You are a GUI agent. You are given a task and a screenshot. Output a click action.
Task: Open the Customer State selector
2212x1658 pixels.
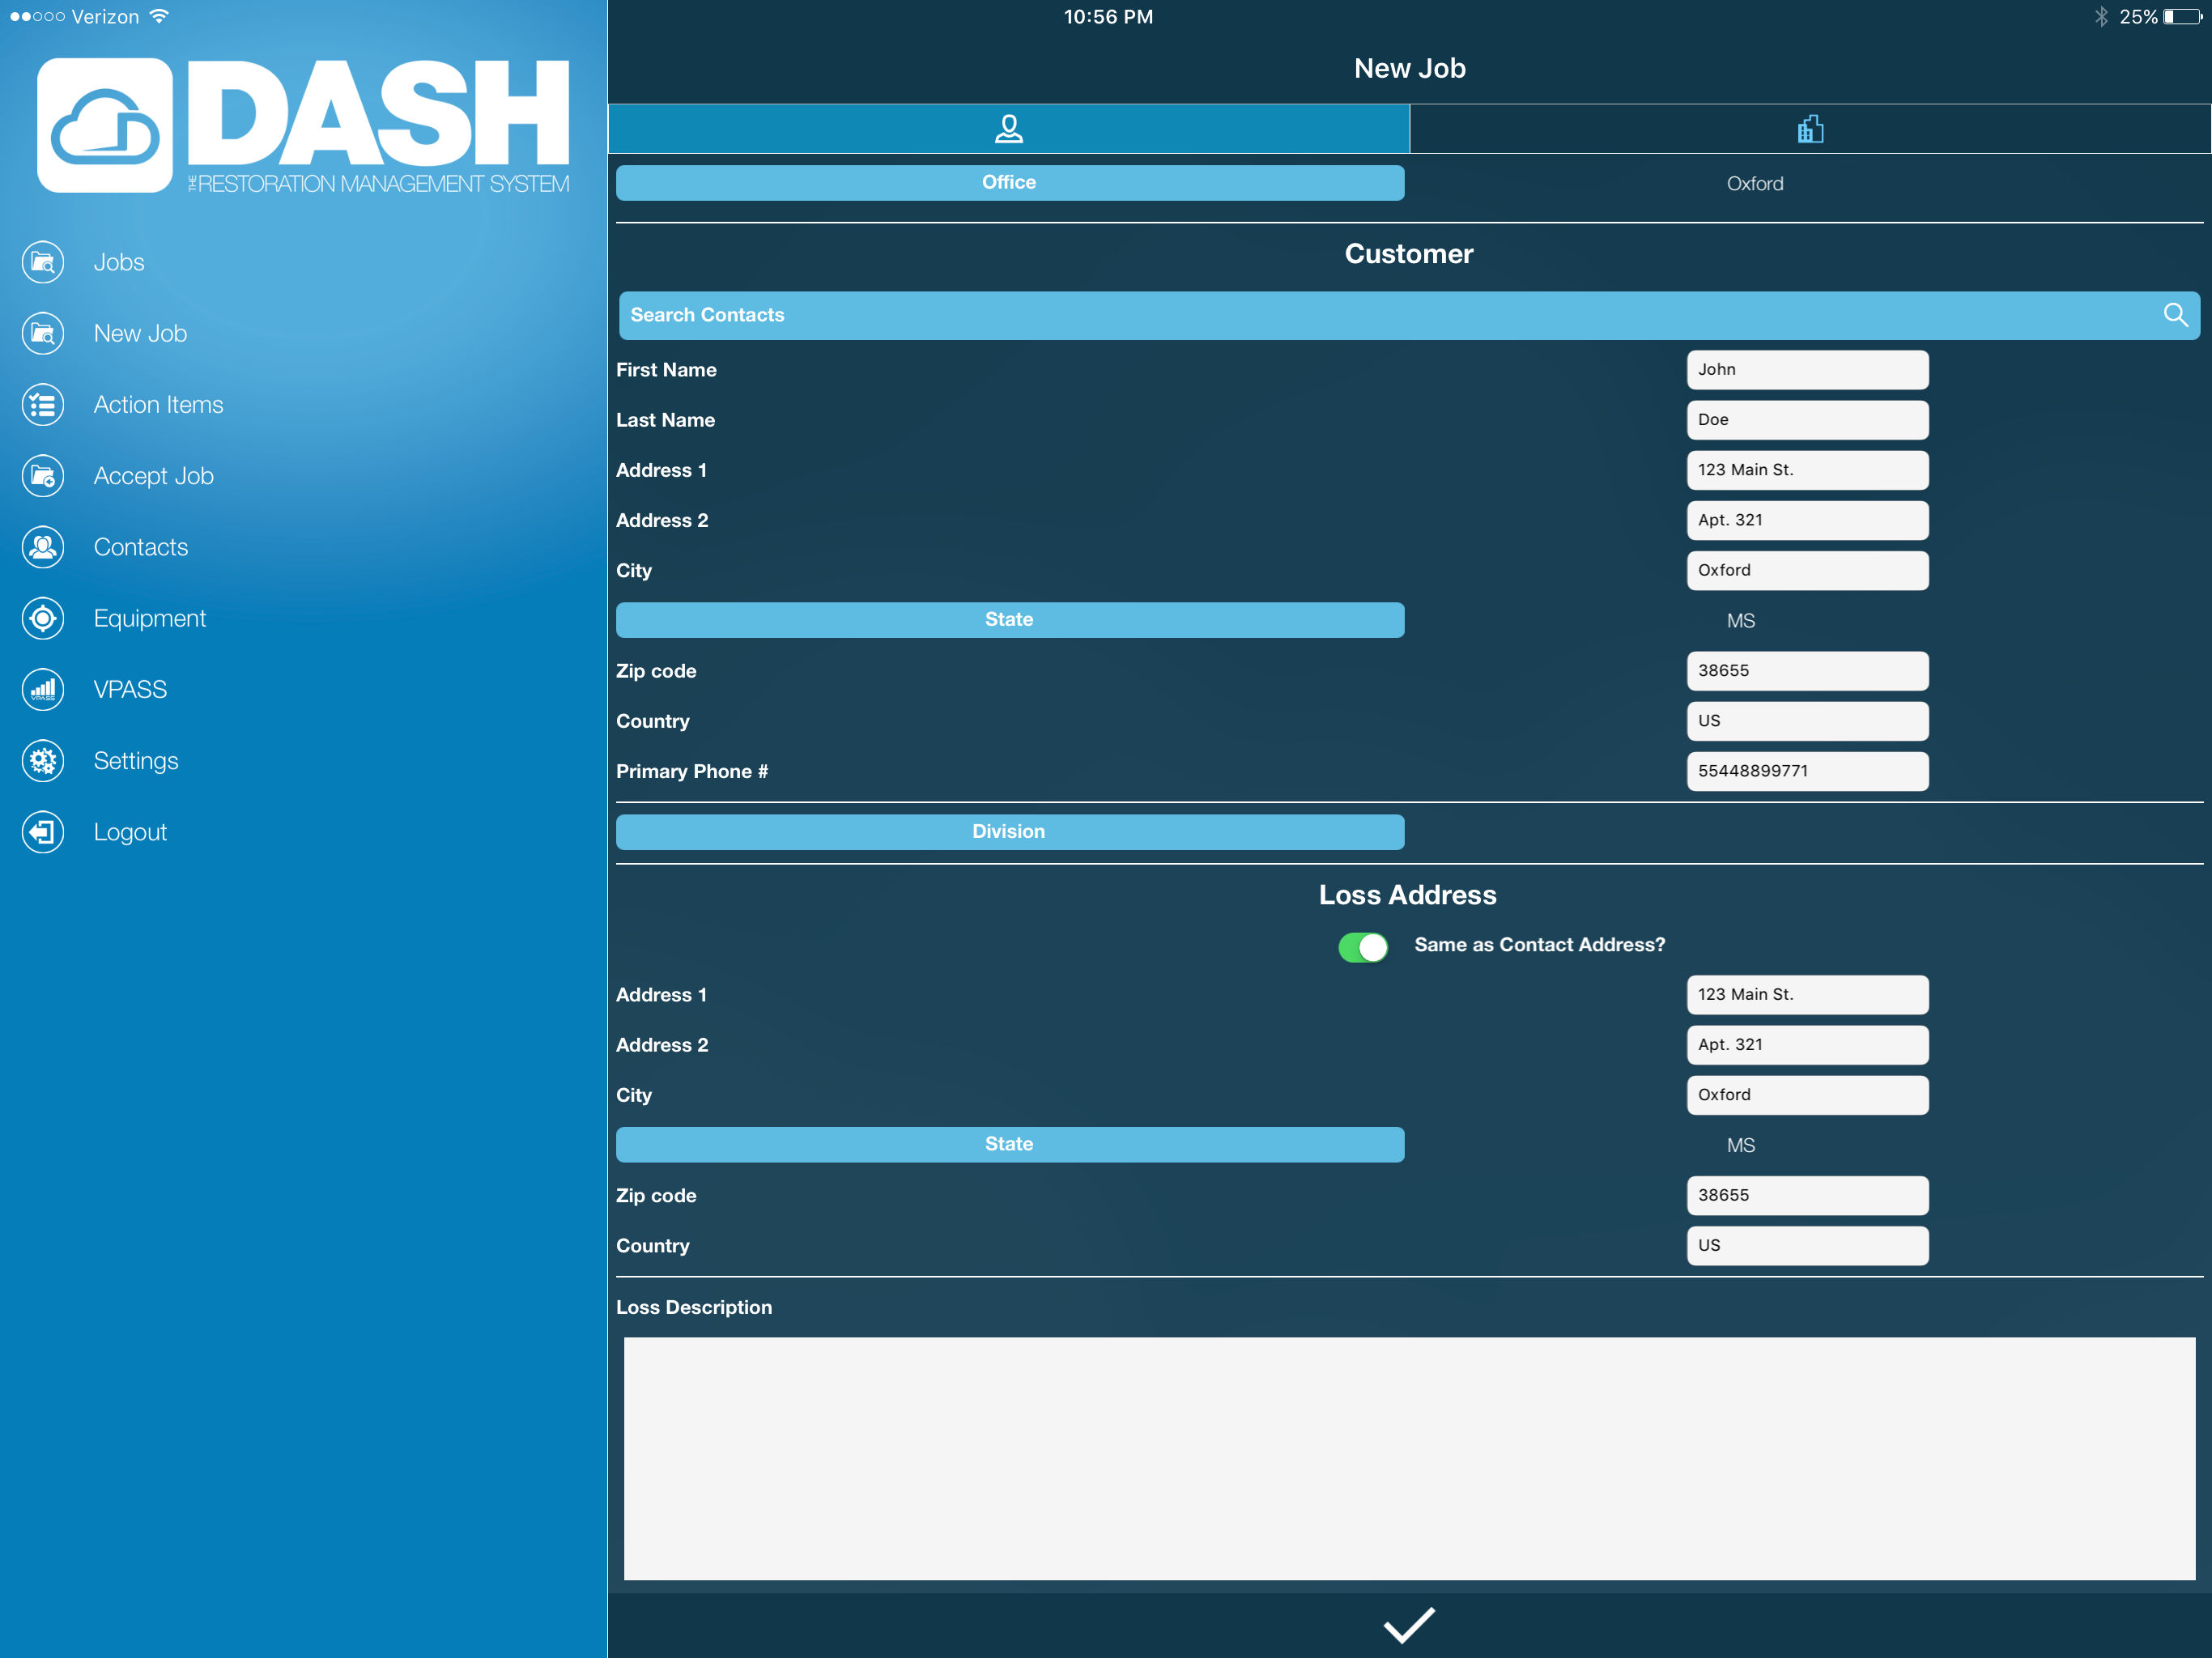pyautogui.click(x=1010, y=620)
